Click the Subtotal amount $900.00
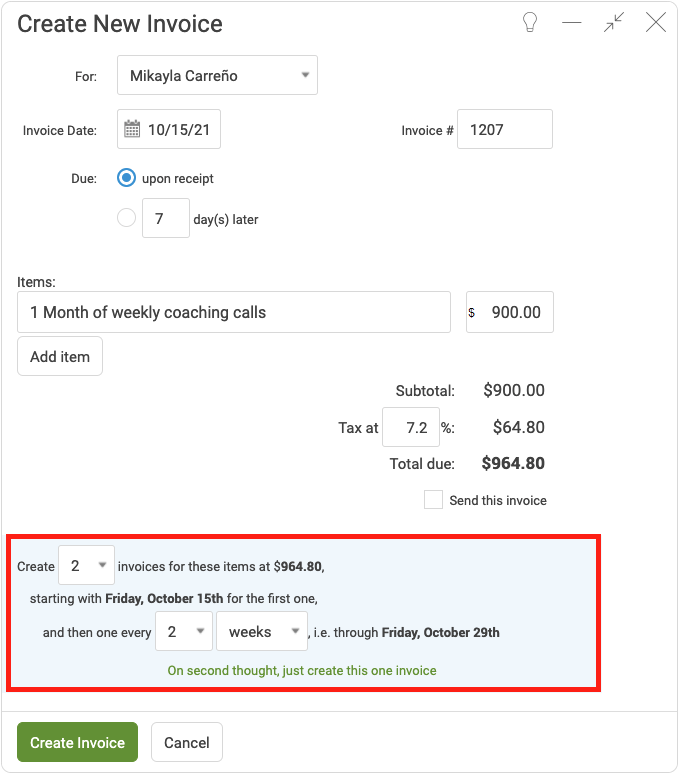This screenshot has width=680, height=774. coord(514,390)
